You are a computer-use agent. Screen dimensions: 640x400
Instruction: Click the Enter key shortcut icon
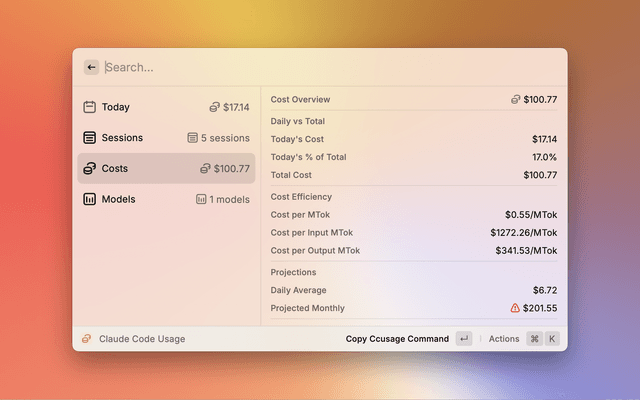tap(463, 339)
